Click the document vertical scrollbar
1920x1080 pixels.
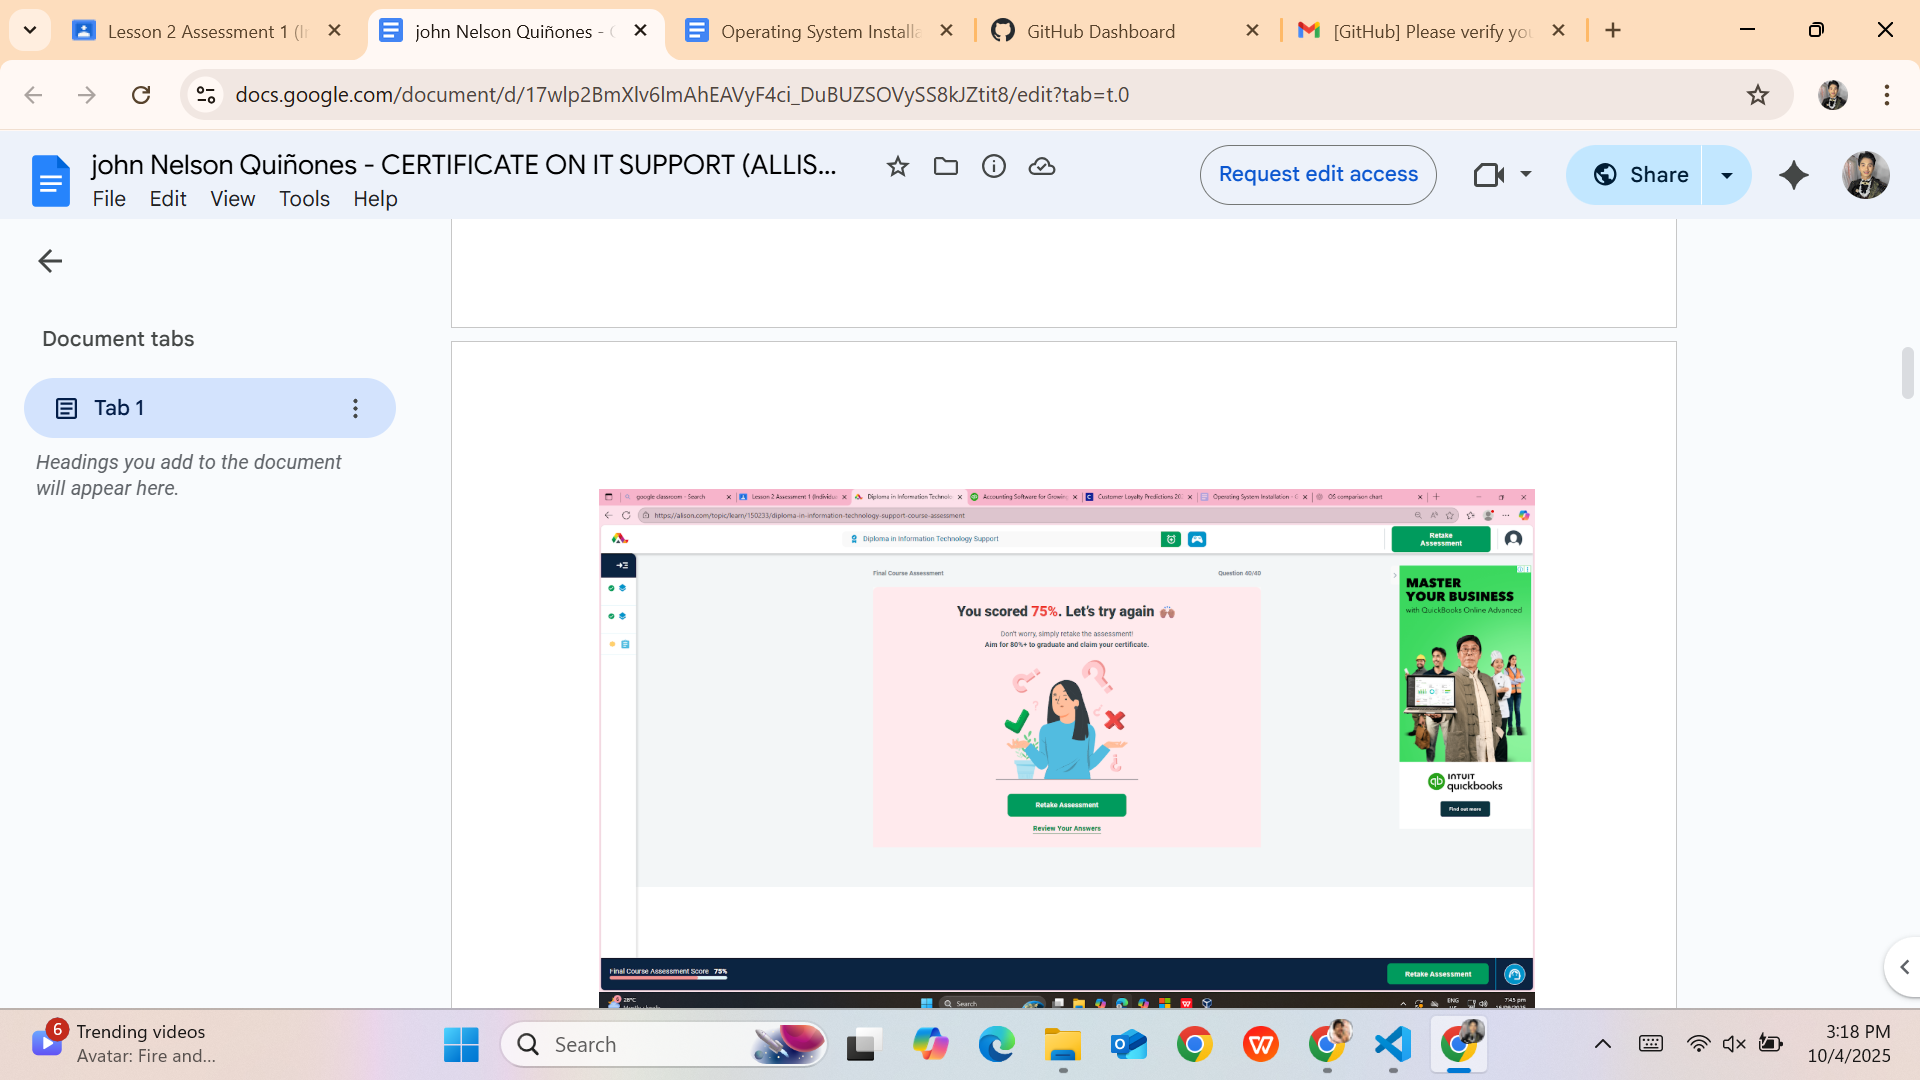tap(1907, 373)
